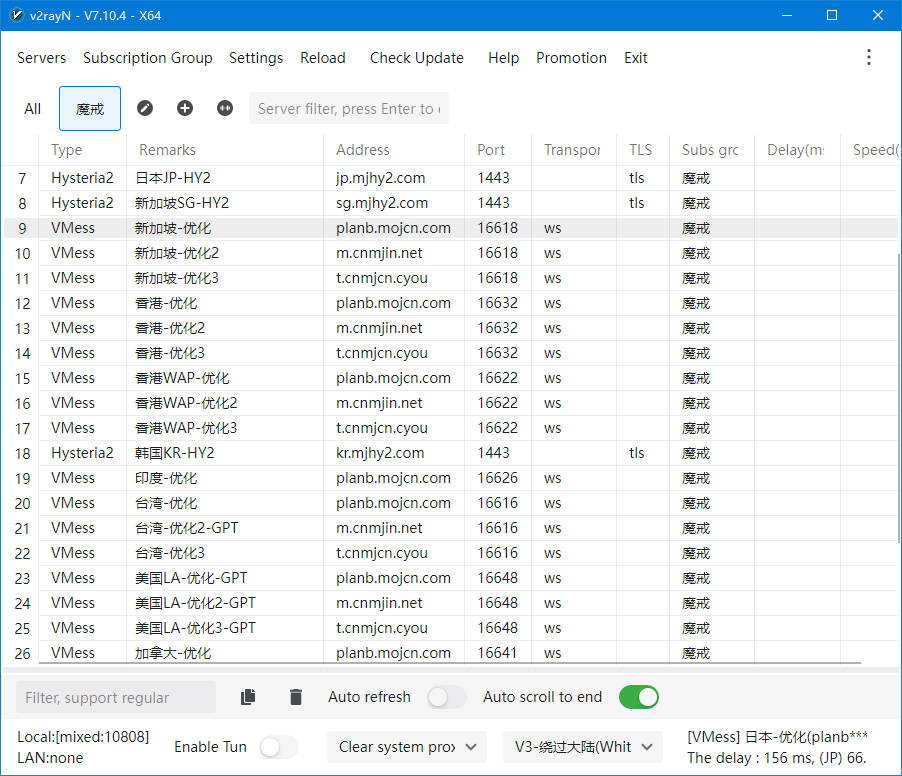This screenshot has height=776, width=902.
Task: Click the Server filter input field
Action: point(348,109)
